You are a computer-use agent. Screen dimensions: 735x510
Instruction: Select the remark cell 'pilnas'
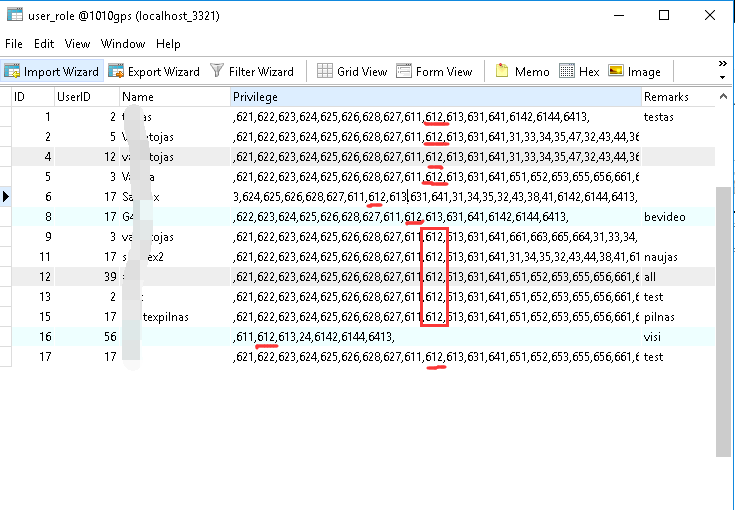tap(678, 316)
